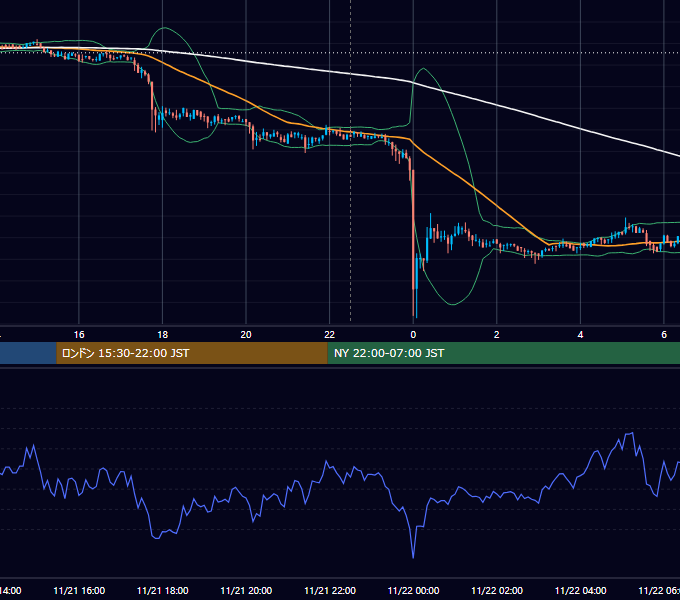
Task: Click the 11/21 20:00 date label
Action: point(246,590)
